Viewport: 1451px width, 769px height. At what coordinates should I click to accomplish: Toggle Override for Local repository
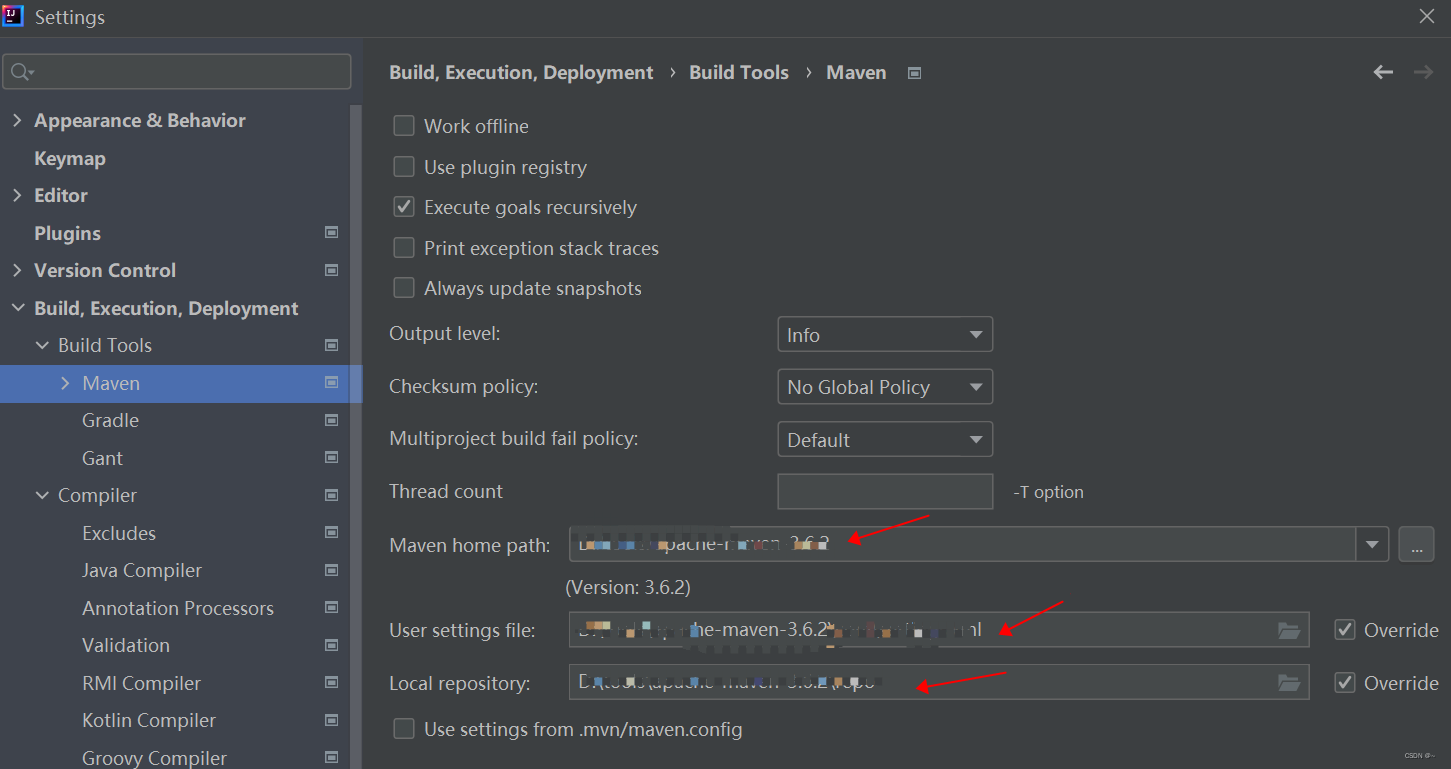tap(1345, 683)
